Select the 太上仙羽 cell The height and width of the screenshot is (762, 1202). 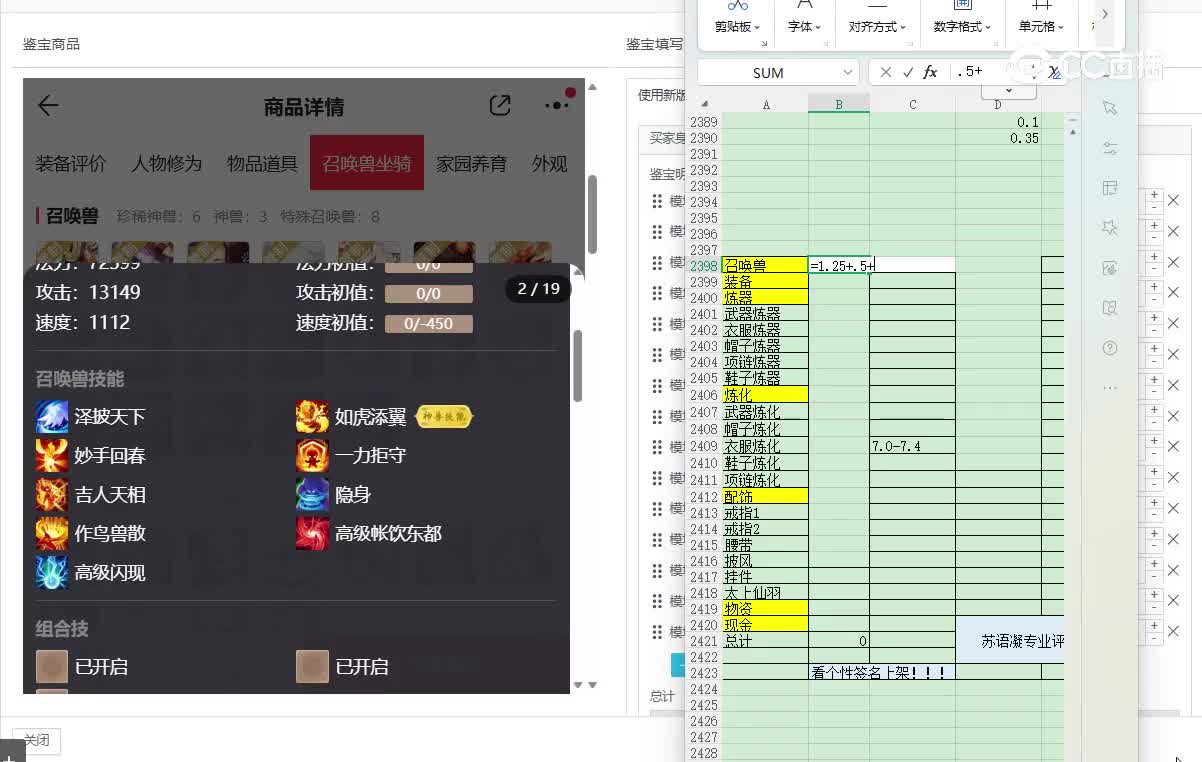765,593
